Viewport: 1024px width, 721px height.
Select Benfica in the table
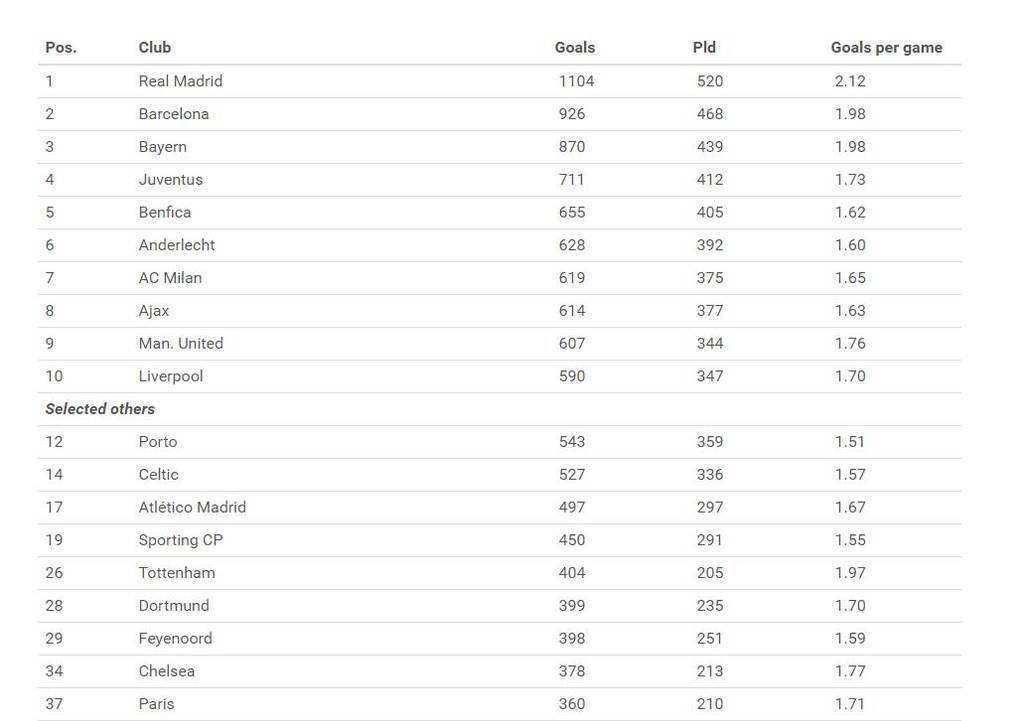[x=165, y=212]
